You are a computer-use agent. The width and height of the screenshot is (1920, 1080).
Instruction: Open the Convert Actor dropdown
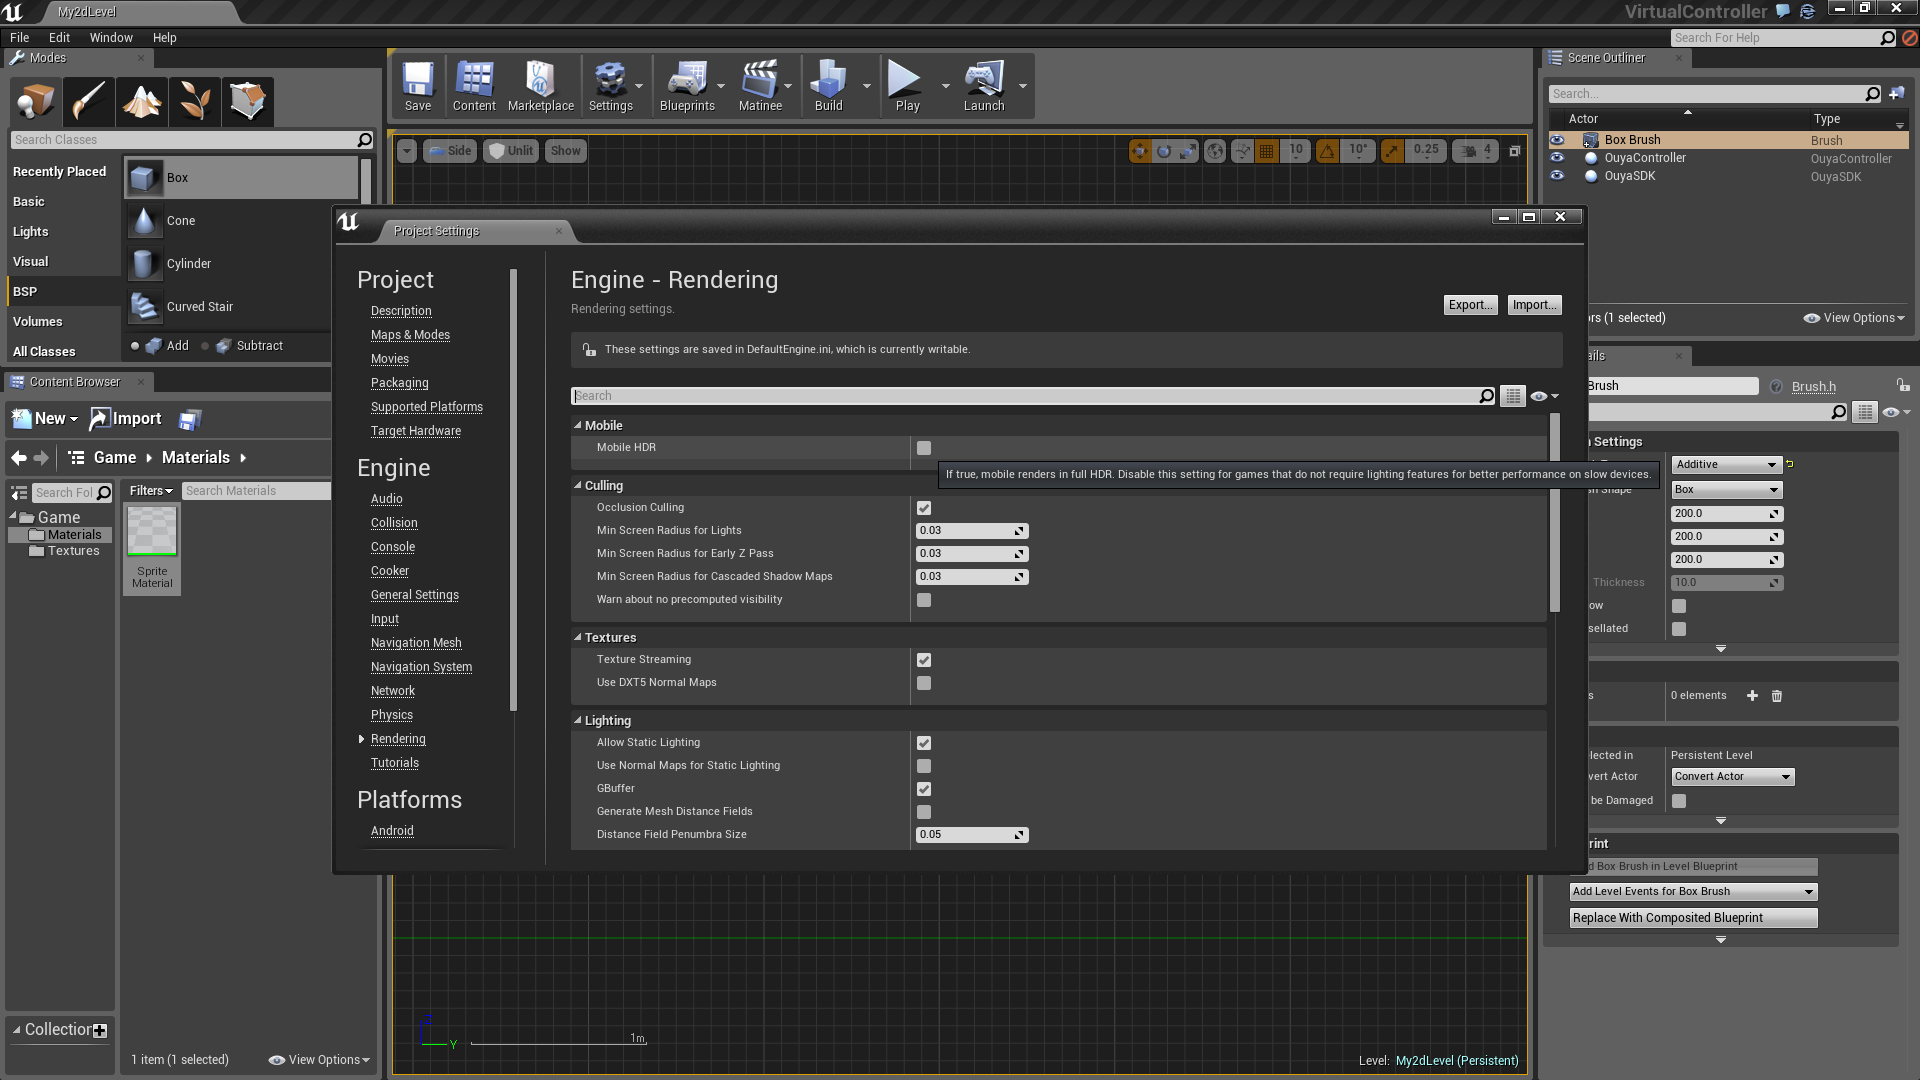[x=1732, y=777]
